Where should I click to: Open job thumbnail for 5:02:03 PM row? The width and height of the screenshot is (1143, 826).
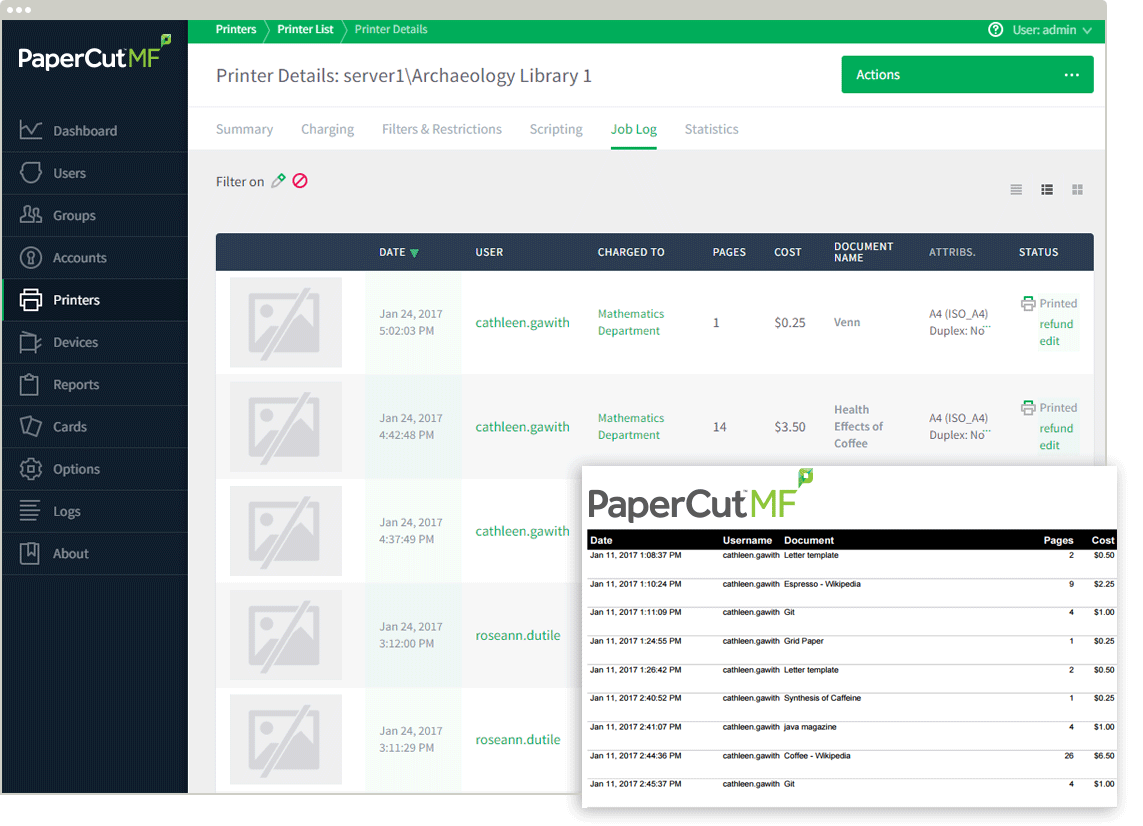click(285, 322)
